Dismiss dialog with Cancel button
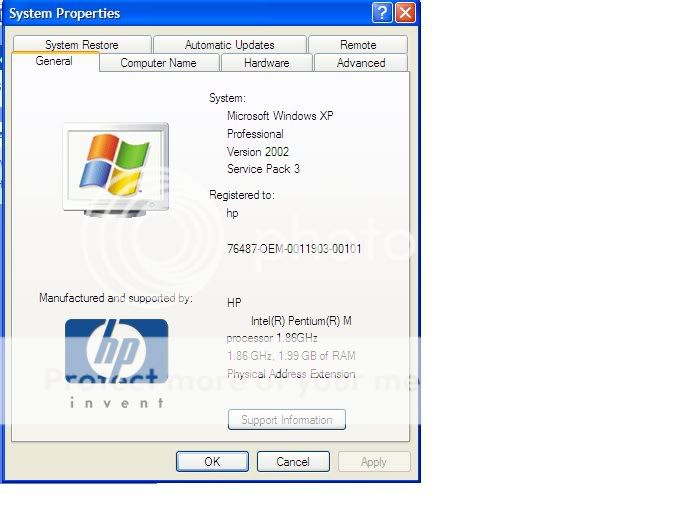The image size is (700, 525). 293,462
